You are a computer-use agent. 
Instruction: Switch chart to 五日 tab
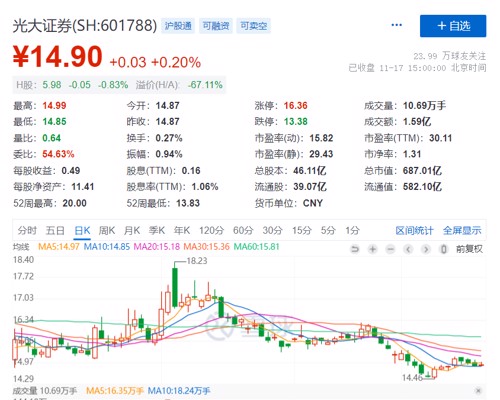coord(55,230)
